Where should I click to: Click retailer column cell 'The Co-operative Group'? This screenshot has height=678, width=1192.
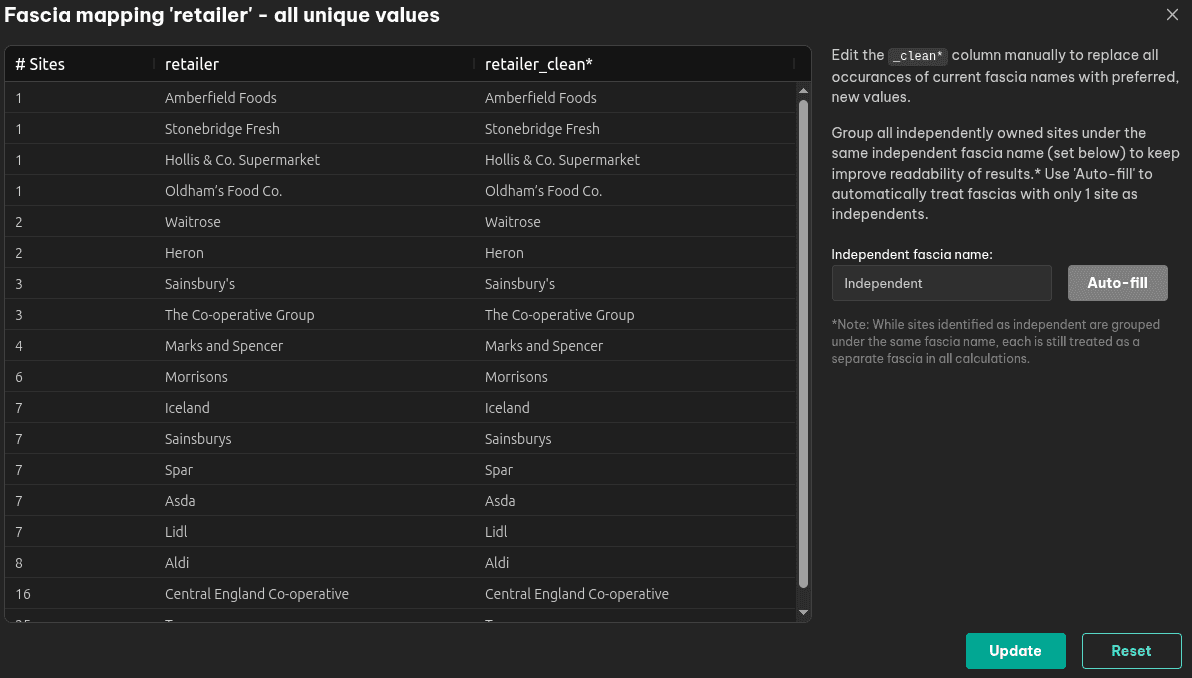314,315
